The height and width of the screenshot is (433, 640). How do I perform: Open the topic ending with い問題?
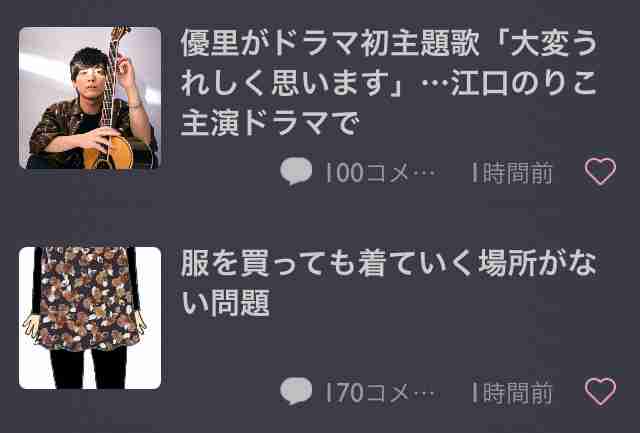[x=389, y=283]
